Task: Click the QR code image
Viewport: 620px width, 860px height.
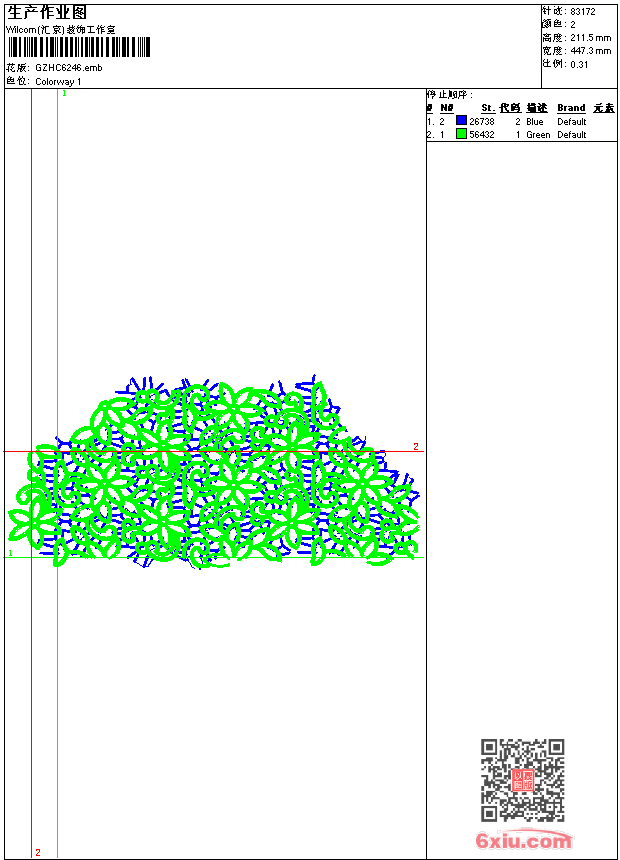Action: coord(523,780)
